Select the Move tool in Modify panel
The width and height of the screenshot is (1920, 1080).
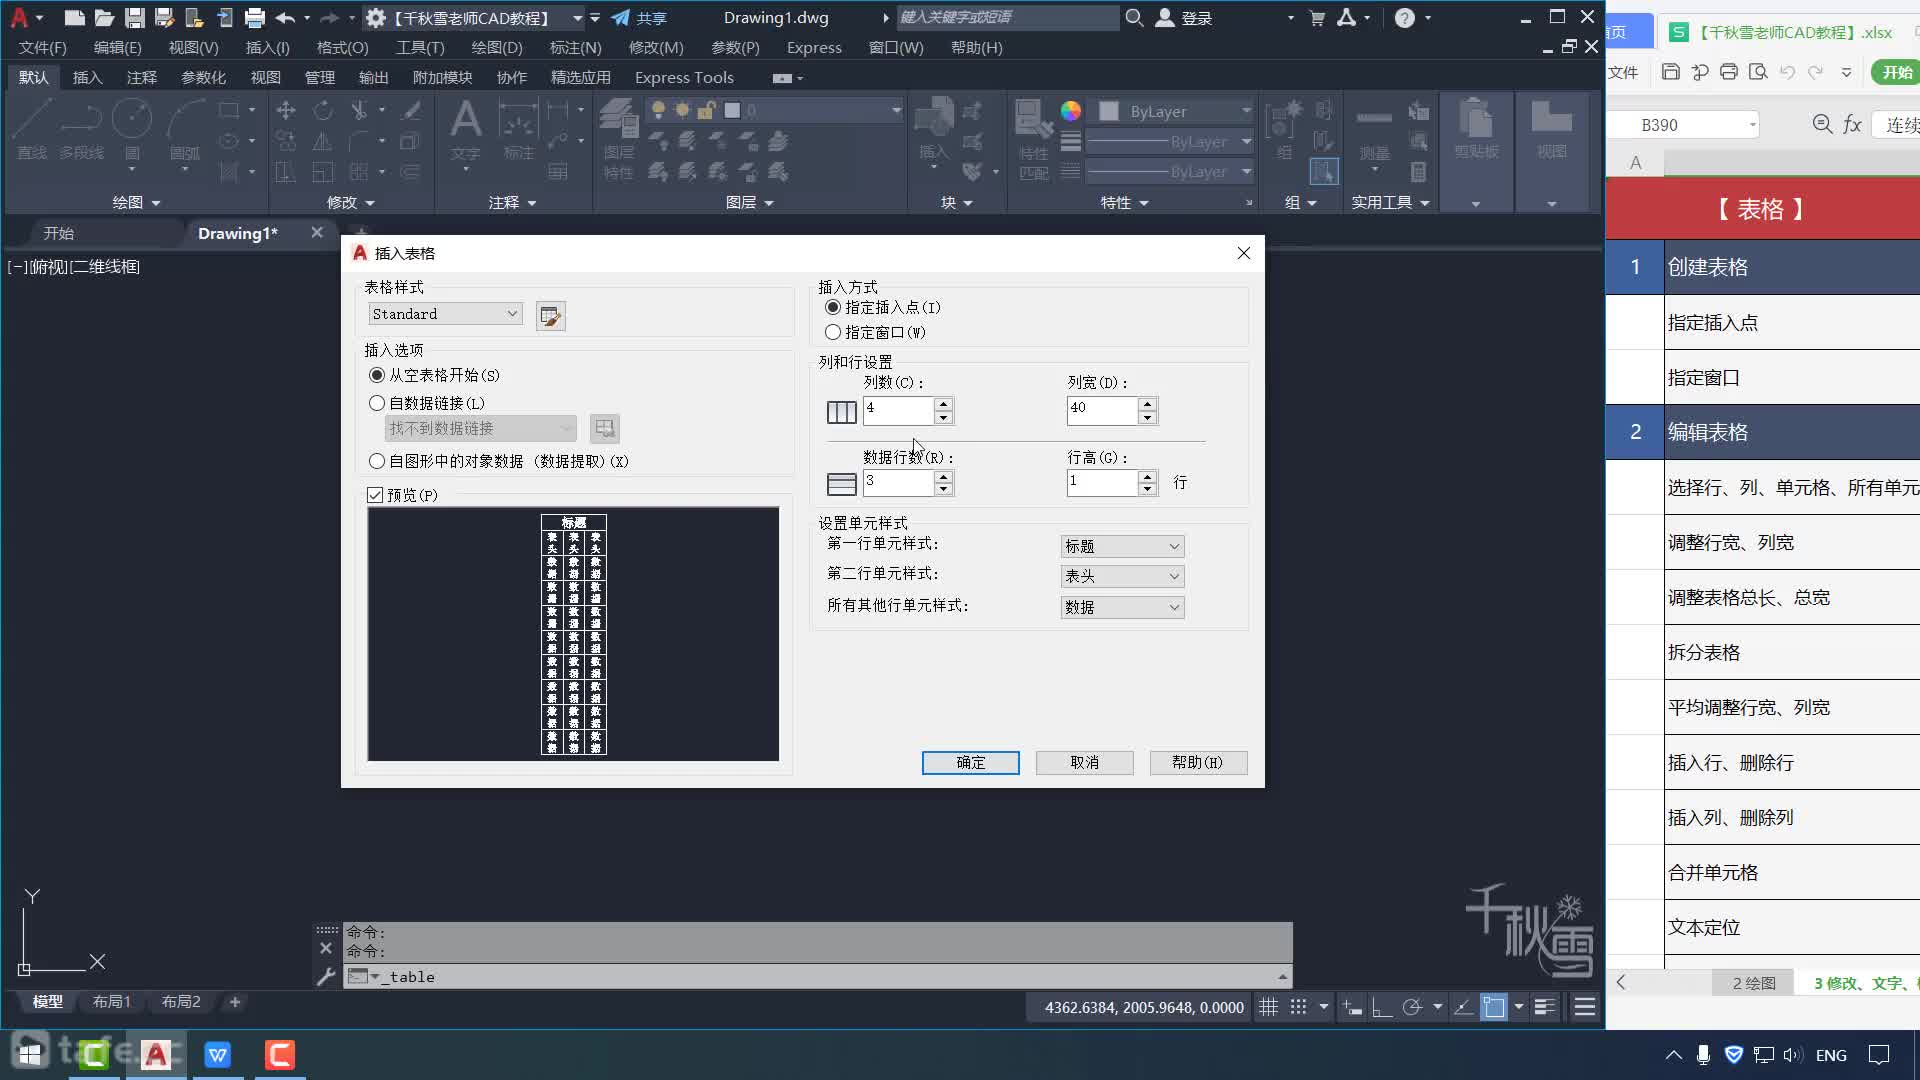[286, 110]
